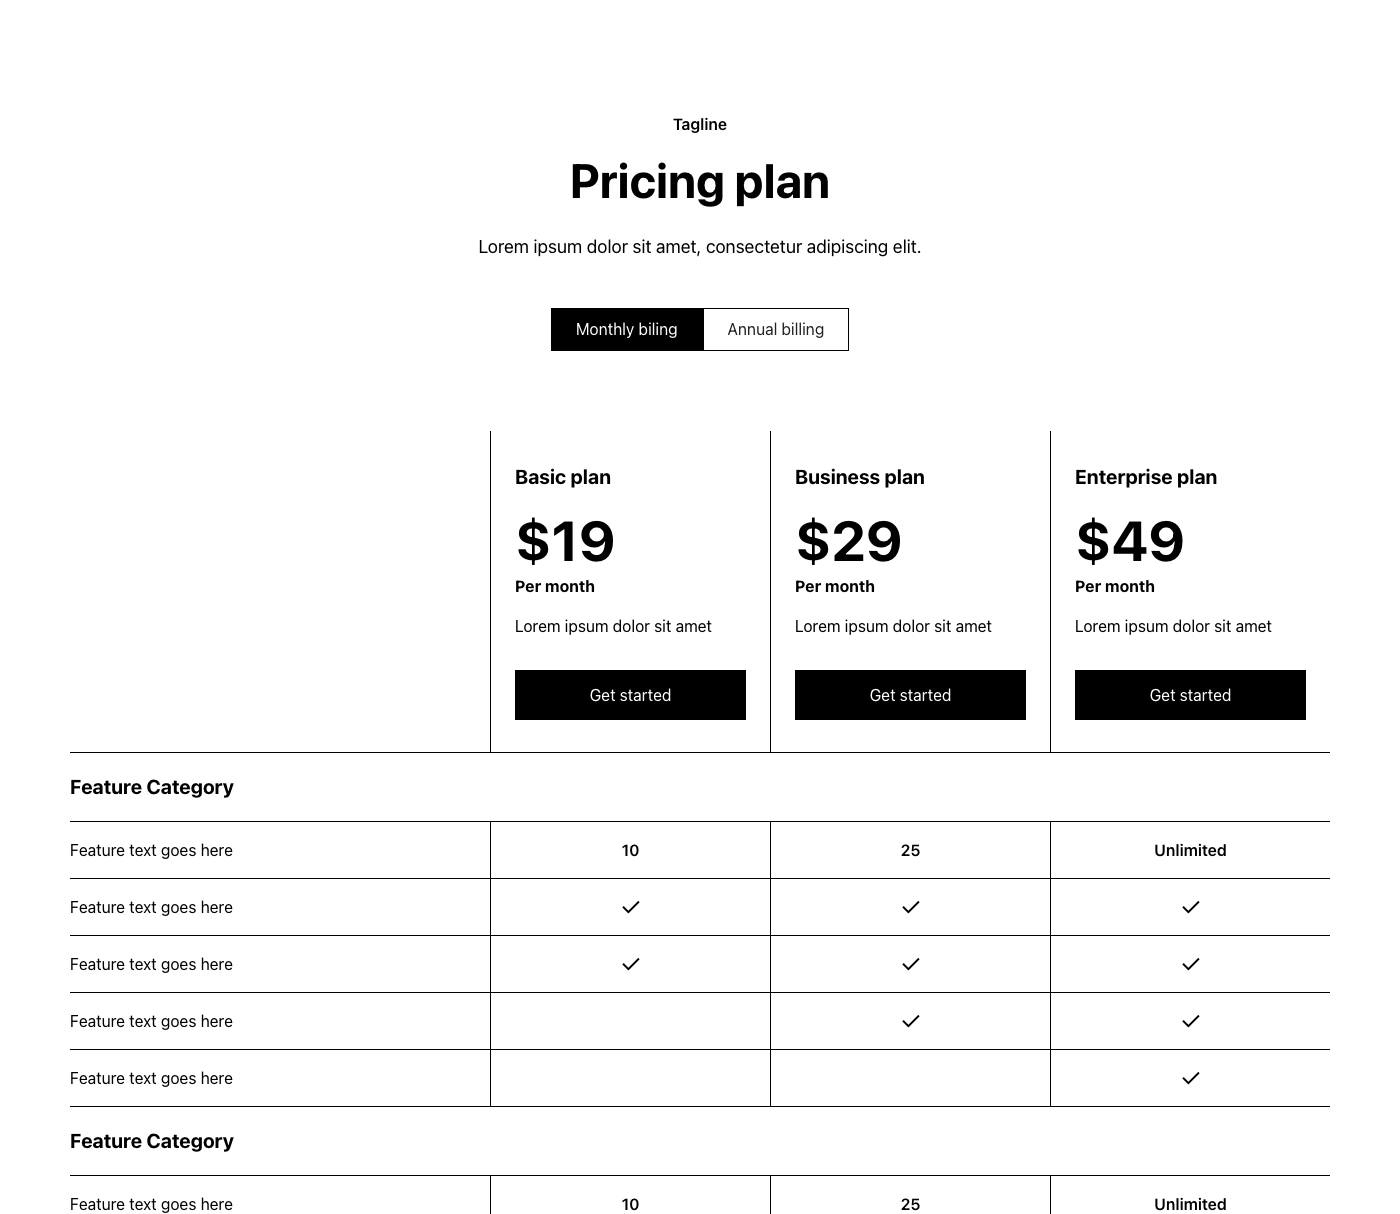The height and width of the screenshot is (1214, 1400).
Task: Click Get started under Basic plan
Action: pyautogui.click(x=630, y=695)
